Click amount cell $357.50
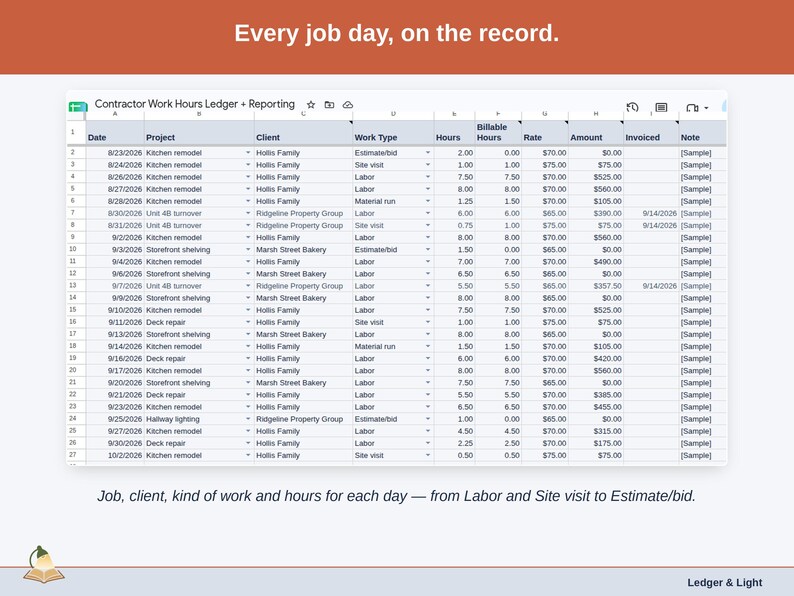The image size is (794, 596). (x=596, y=286)
